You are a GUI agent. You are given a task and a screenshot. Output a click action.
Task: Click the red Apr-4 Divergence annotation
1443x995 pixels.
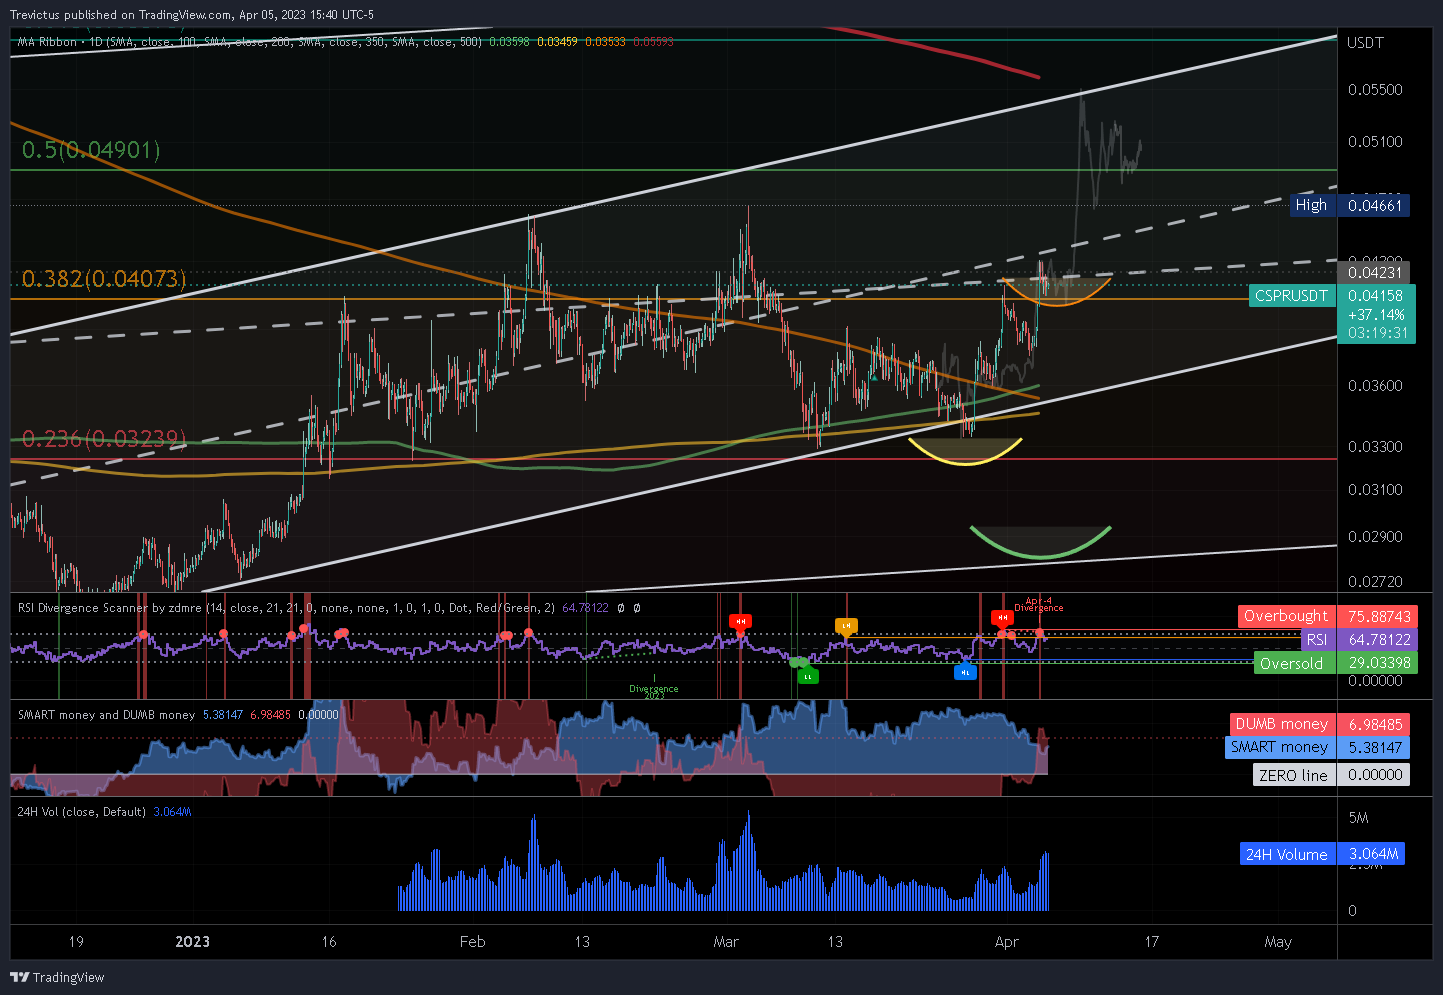tap(1039, 604)
